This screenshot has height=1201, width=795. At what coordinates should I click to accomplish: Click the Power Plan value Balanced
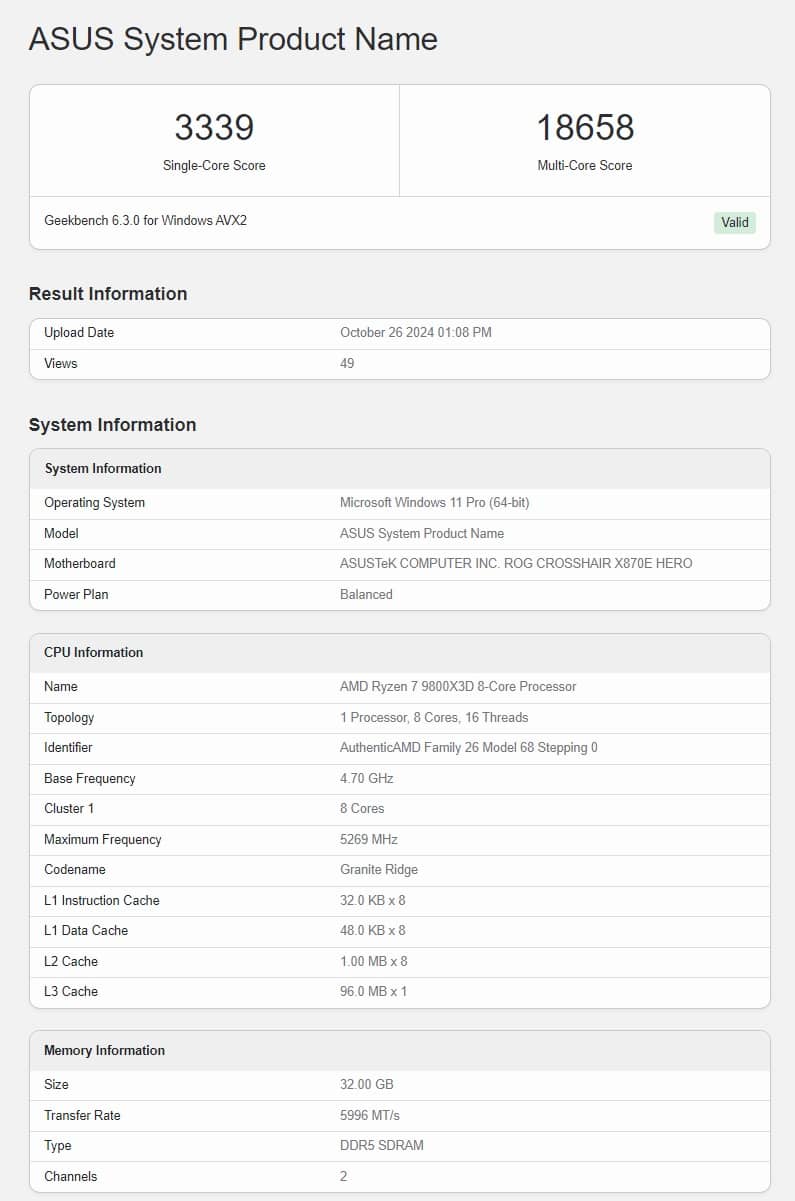pos(366,594)
